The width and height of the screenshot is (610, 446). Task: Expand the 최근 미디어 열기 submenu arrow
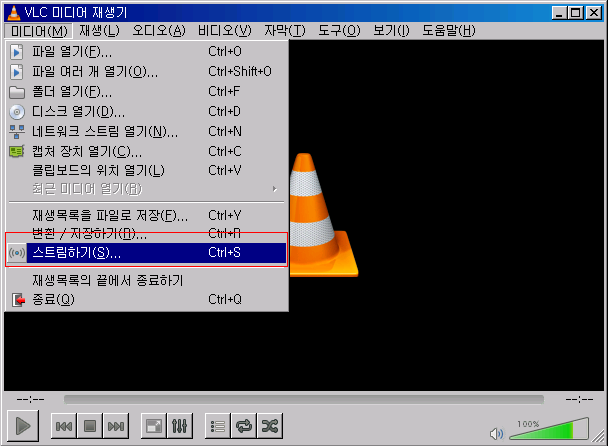click(275, 189)
